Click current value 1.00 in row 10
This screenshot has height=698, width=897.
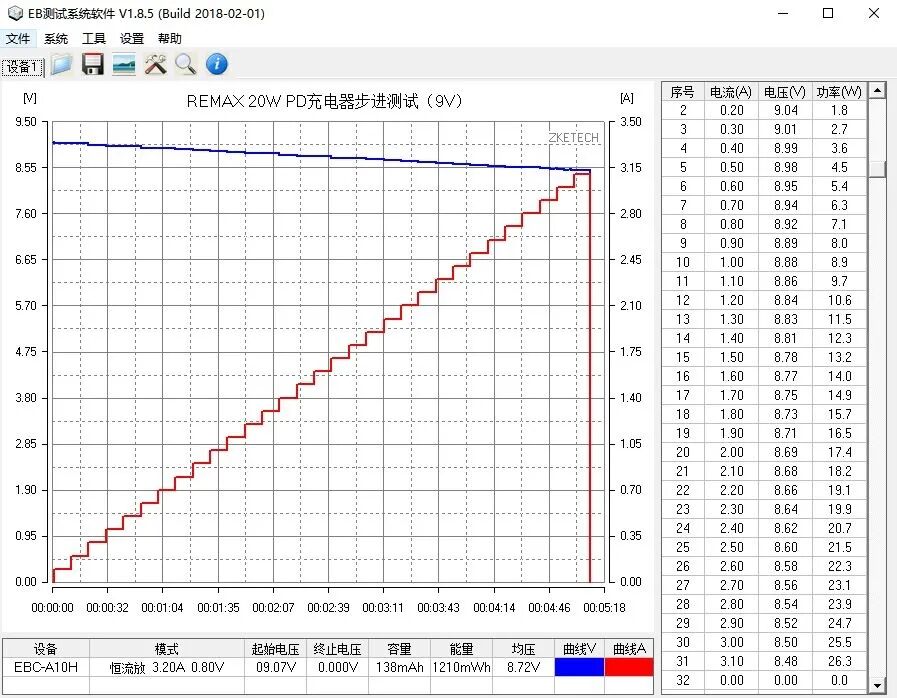pos(732,262)
